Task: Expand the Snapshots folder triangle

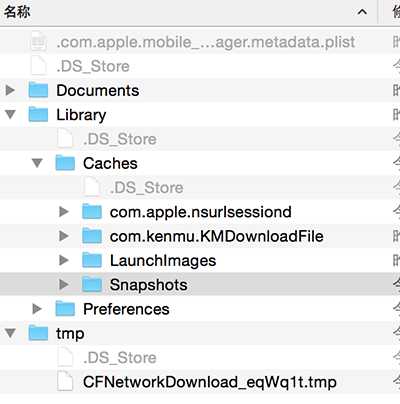Action: point(64,285)
